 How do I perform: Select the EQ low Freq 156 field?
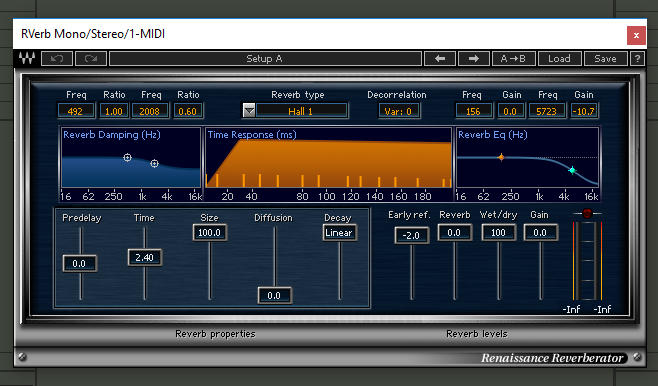tap(473, 111)
